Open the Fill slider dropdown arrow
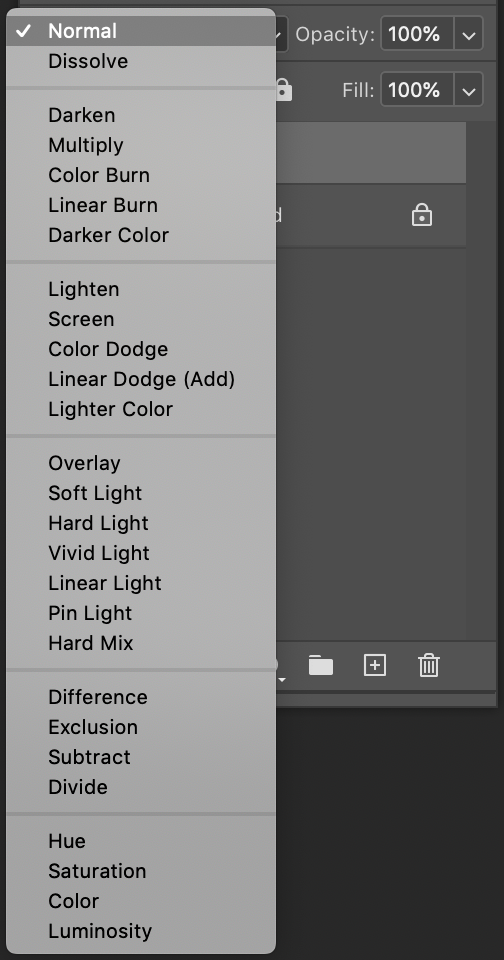Screen dimensions: 504x960 point(468,91)
